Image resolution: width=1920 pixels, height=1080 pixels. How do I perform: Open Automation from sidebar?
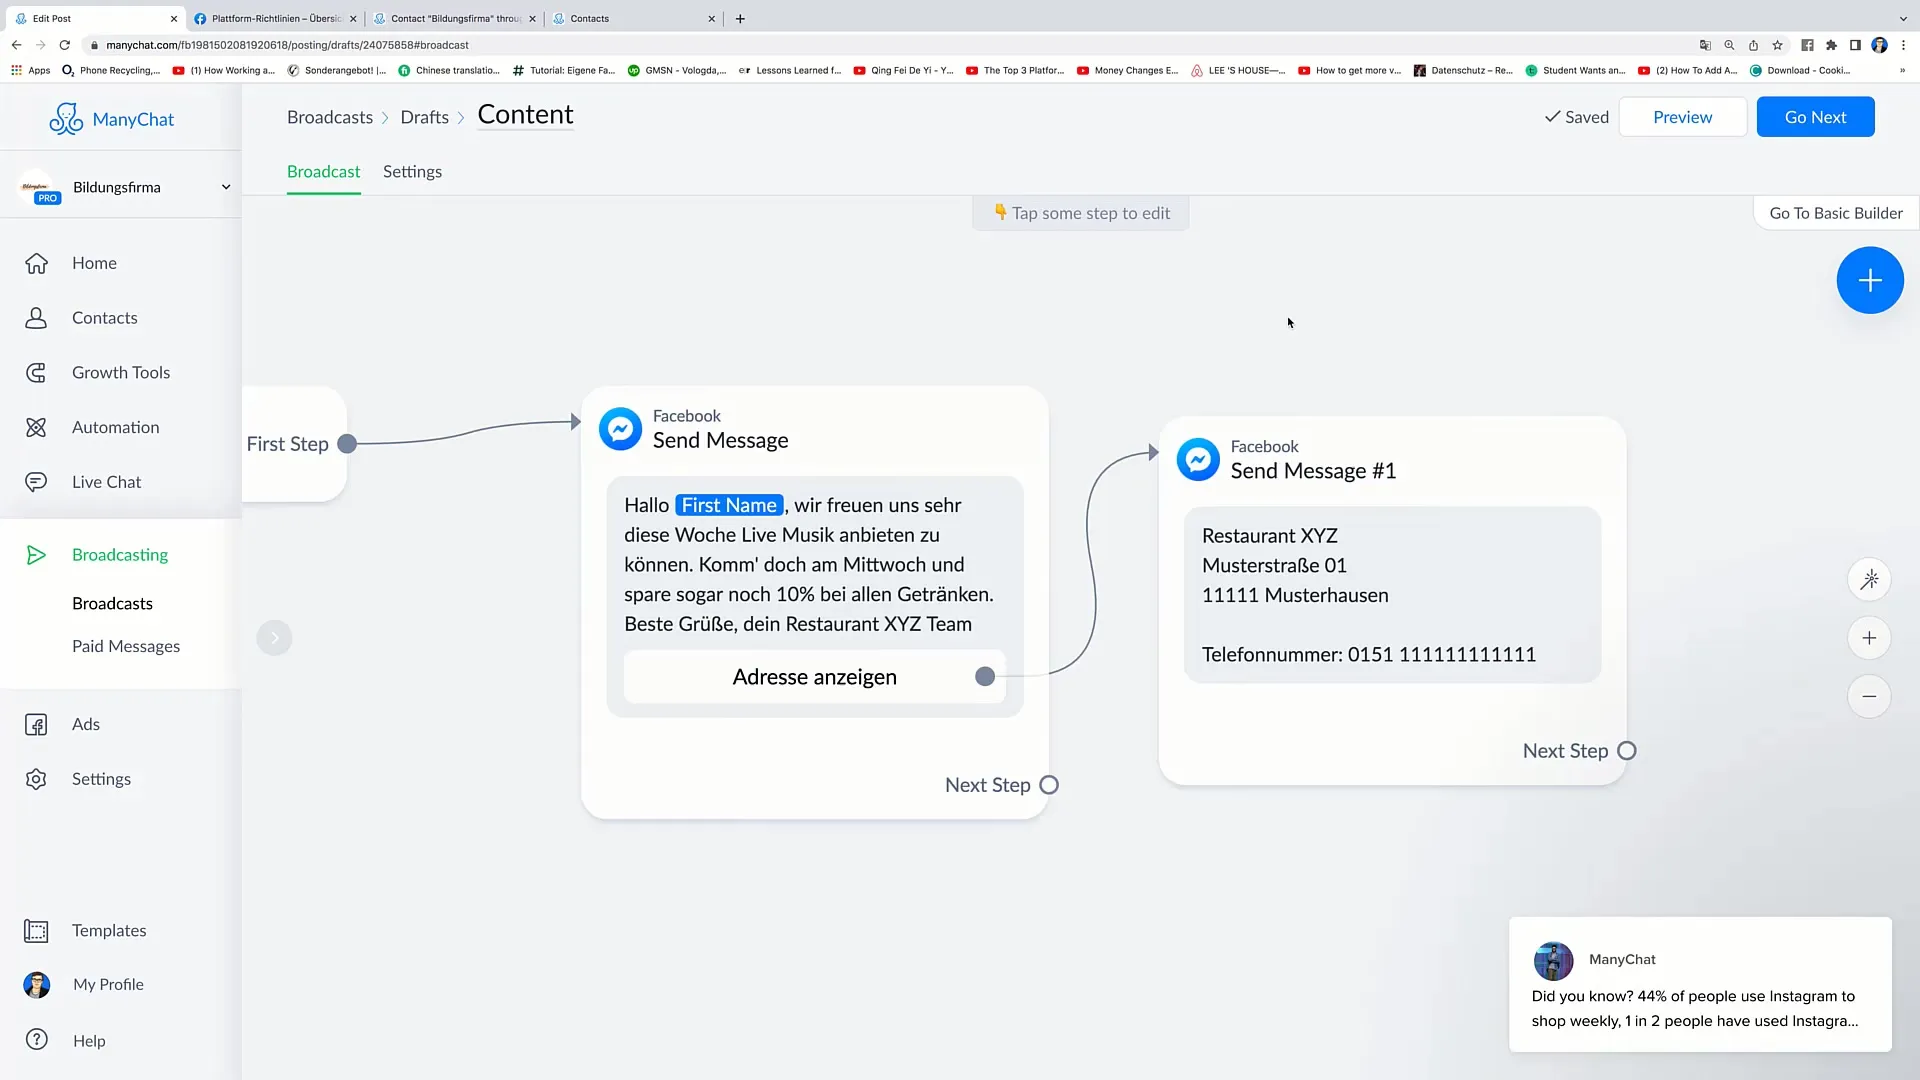(x=116, y=426)
